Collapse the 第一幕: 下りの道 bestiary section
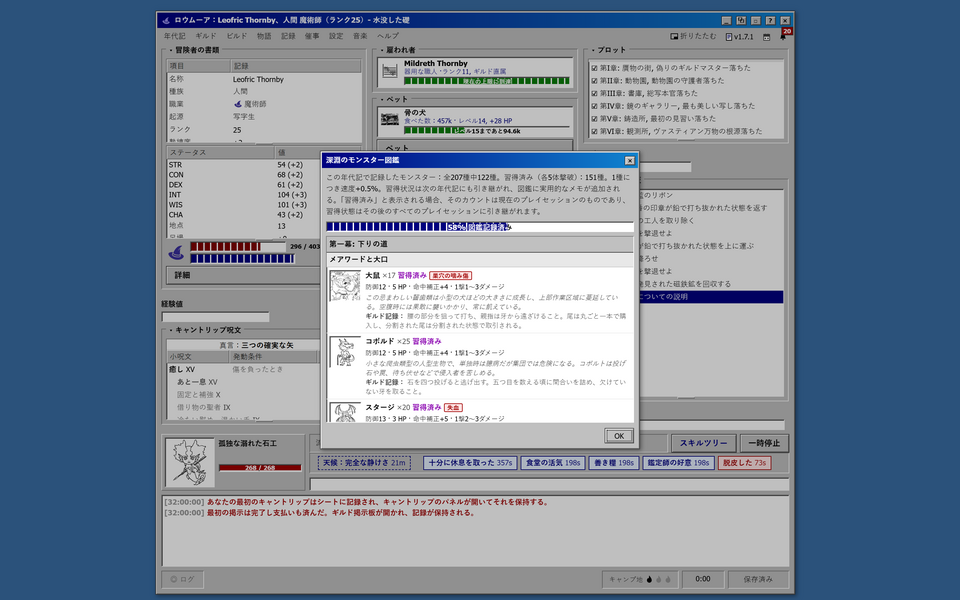Image resolution: width=960 pixels, height=600 pixels. (x=480, y=244)
